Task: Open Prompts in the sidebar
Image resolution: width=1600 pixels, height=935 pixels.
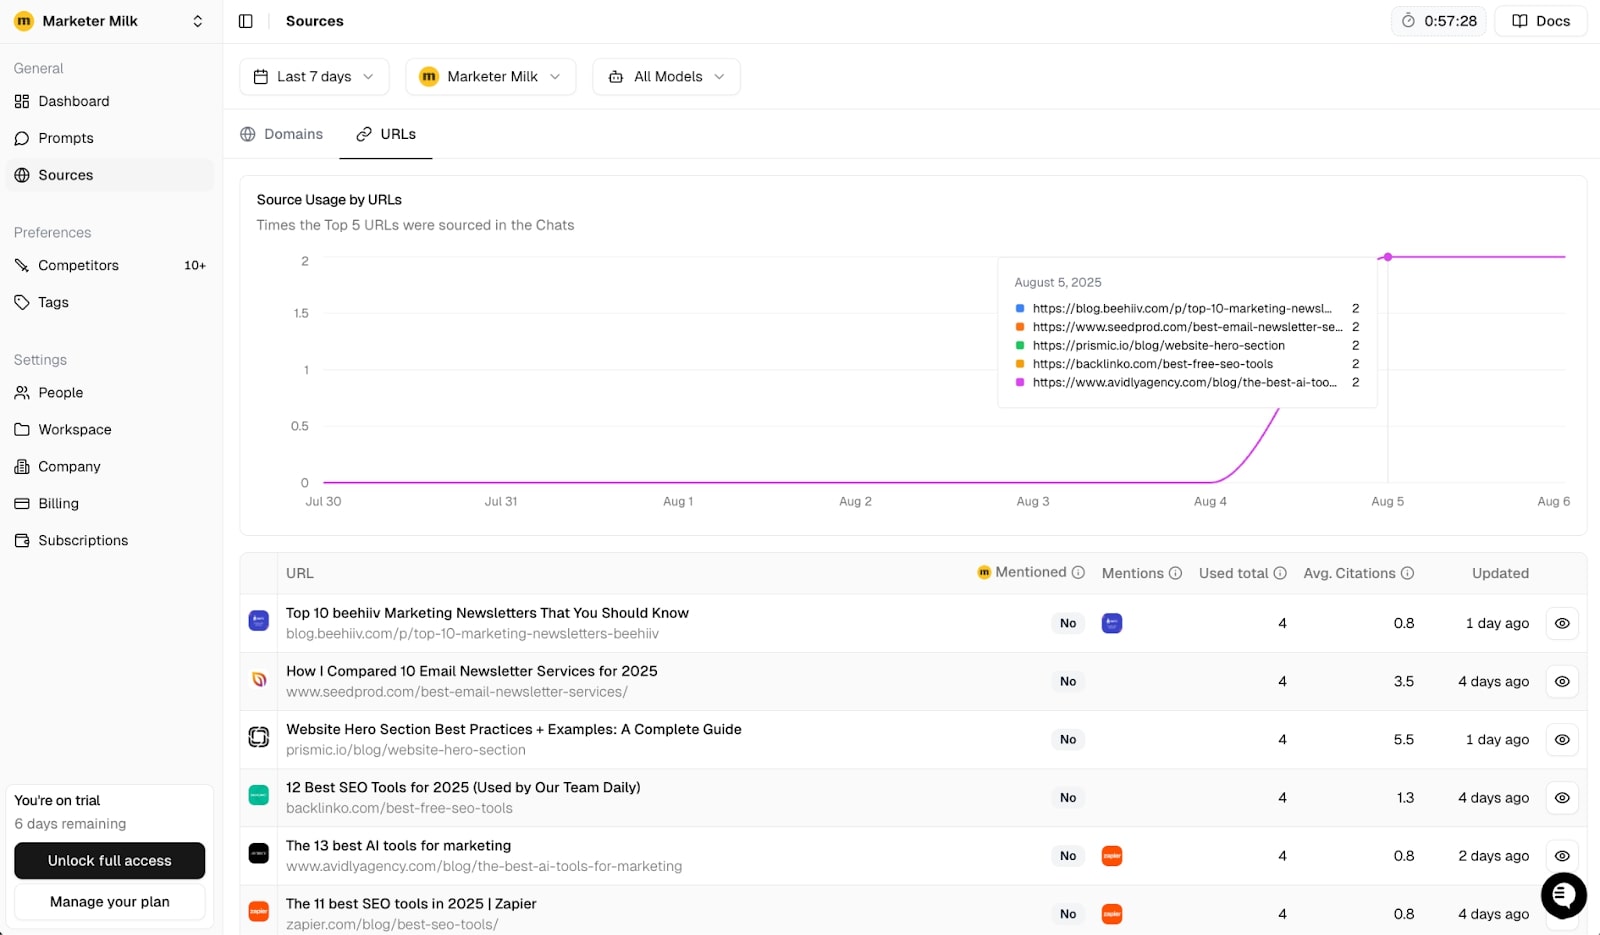Action: 110,138
